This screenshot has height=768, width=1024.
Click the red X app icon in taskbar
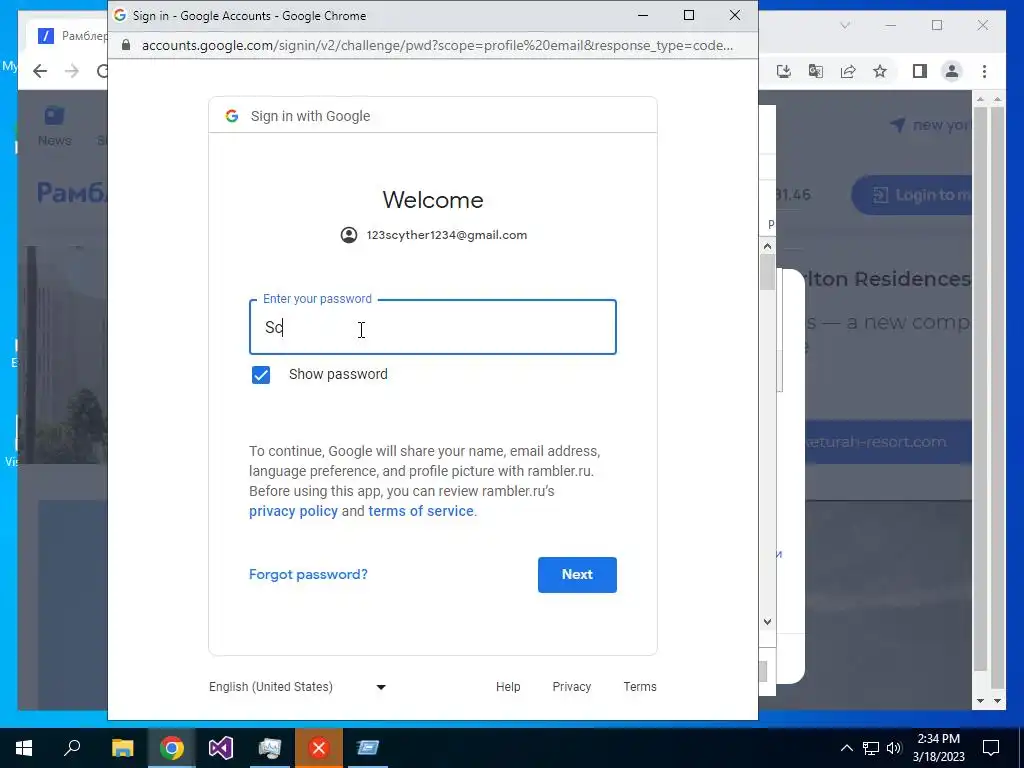[319, 748]
